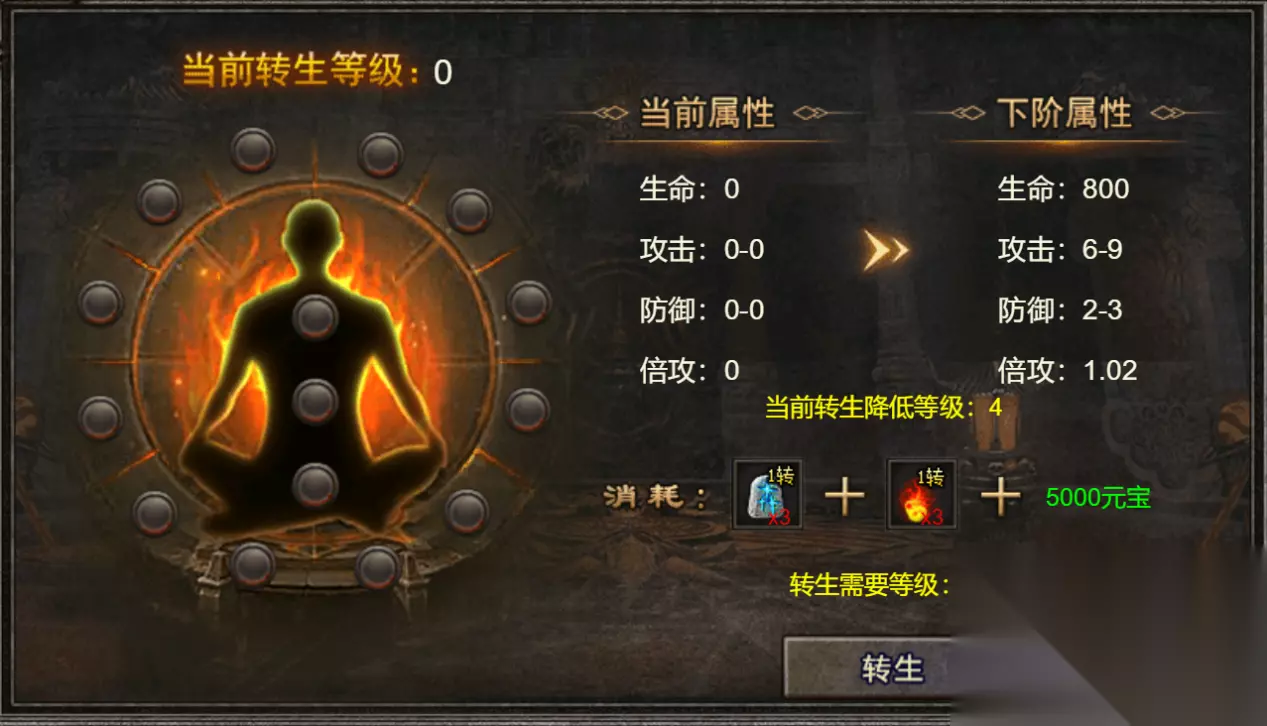Viewport: 1267px width, 726px height.
Task: Click the meditating figure's lowest center orb
Action: (x=316, y=485)
